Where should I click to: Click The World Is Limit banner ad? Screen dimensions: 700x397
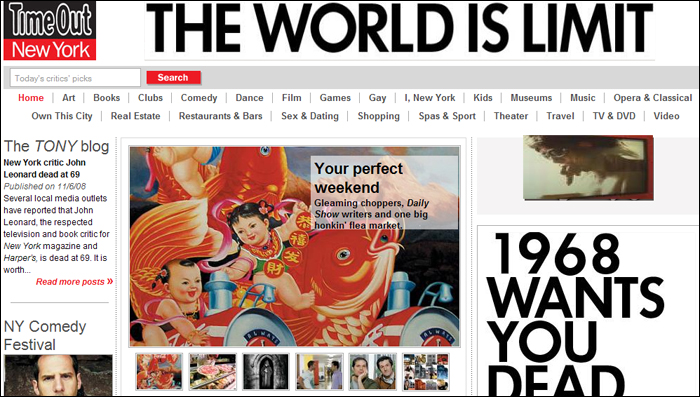(x=400, y=30)
